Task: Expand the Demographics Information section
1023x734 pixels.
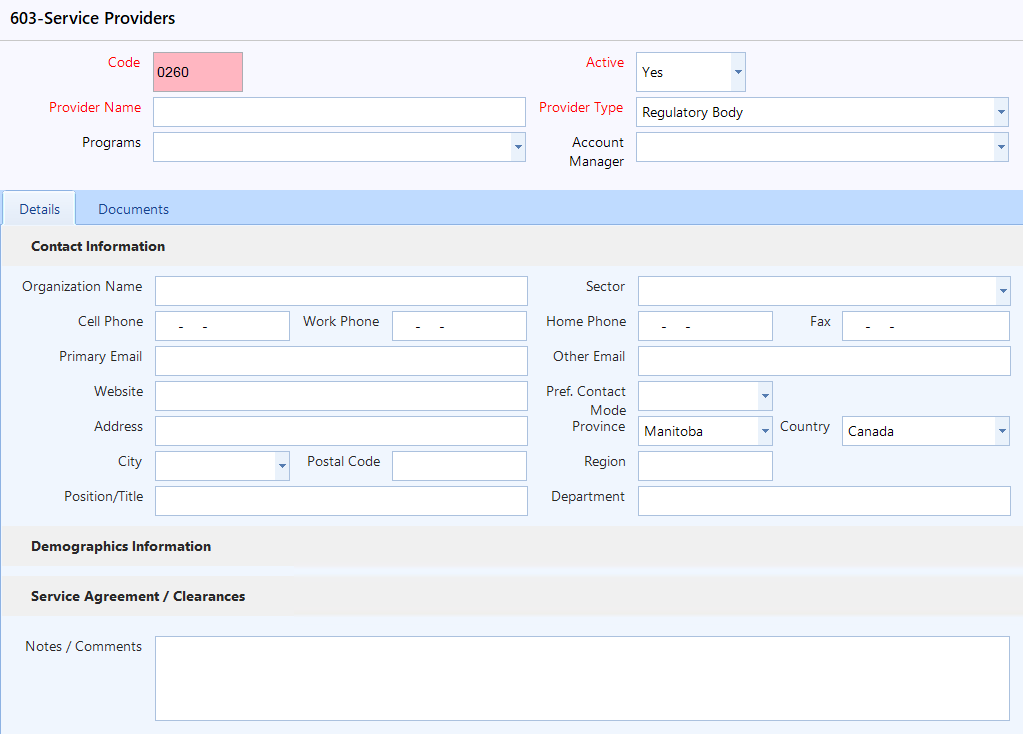Action: [x=512, y=547]
